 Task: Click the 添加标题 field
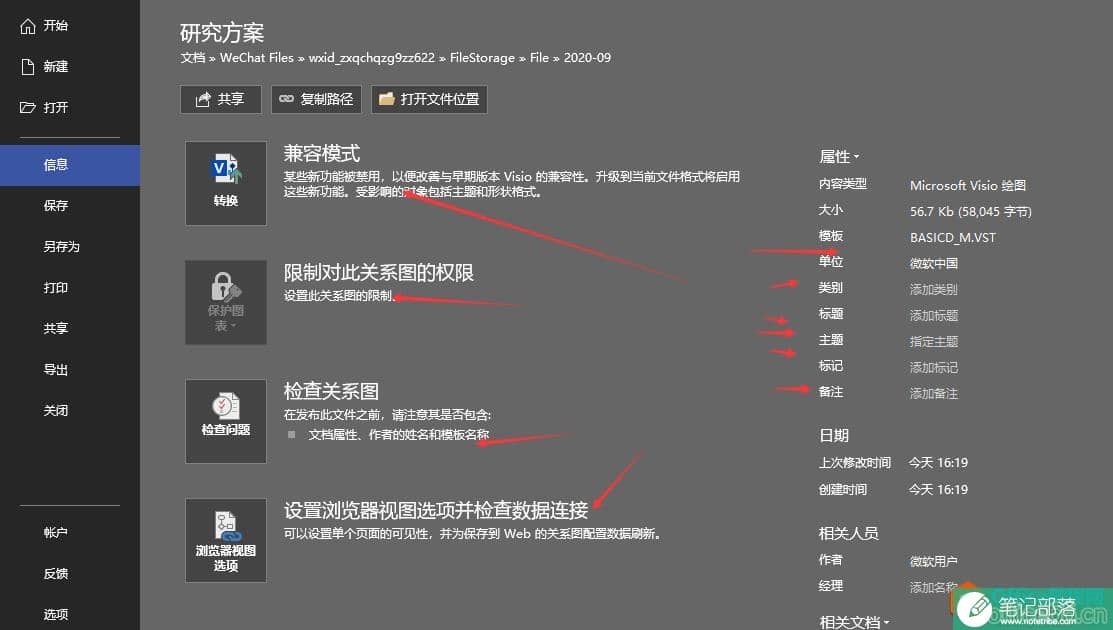[933, 316]
